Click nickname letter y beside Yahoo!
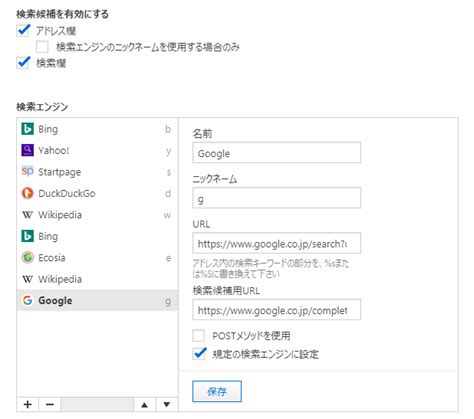The height and width of the screenshot is (419, 474). pyautogui.click(x=169, y=151)
